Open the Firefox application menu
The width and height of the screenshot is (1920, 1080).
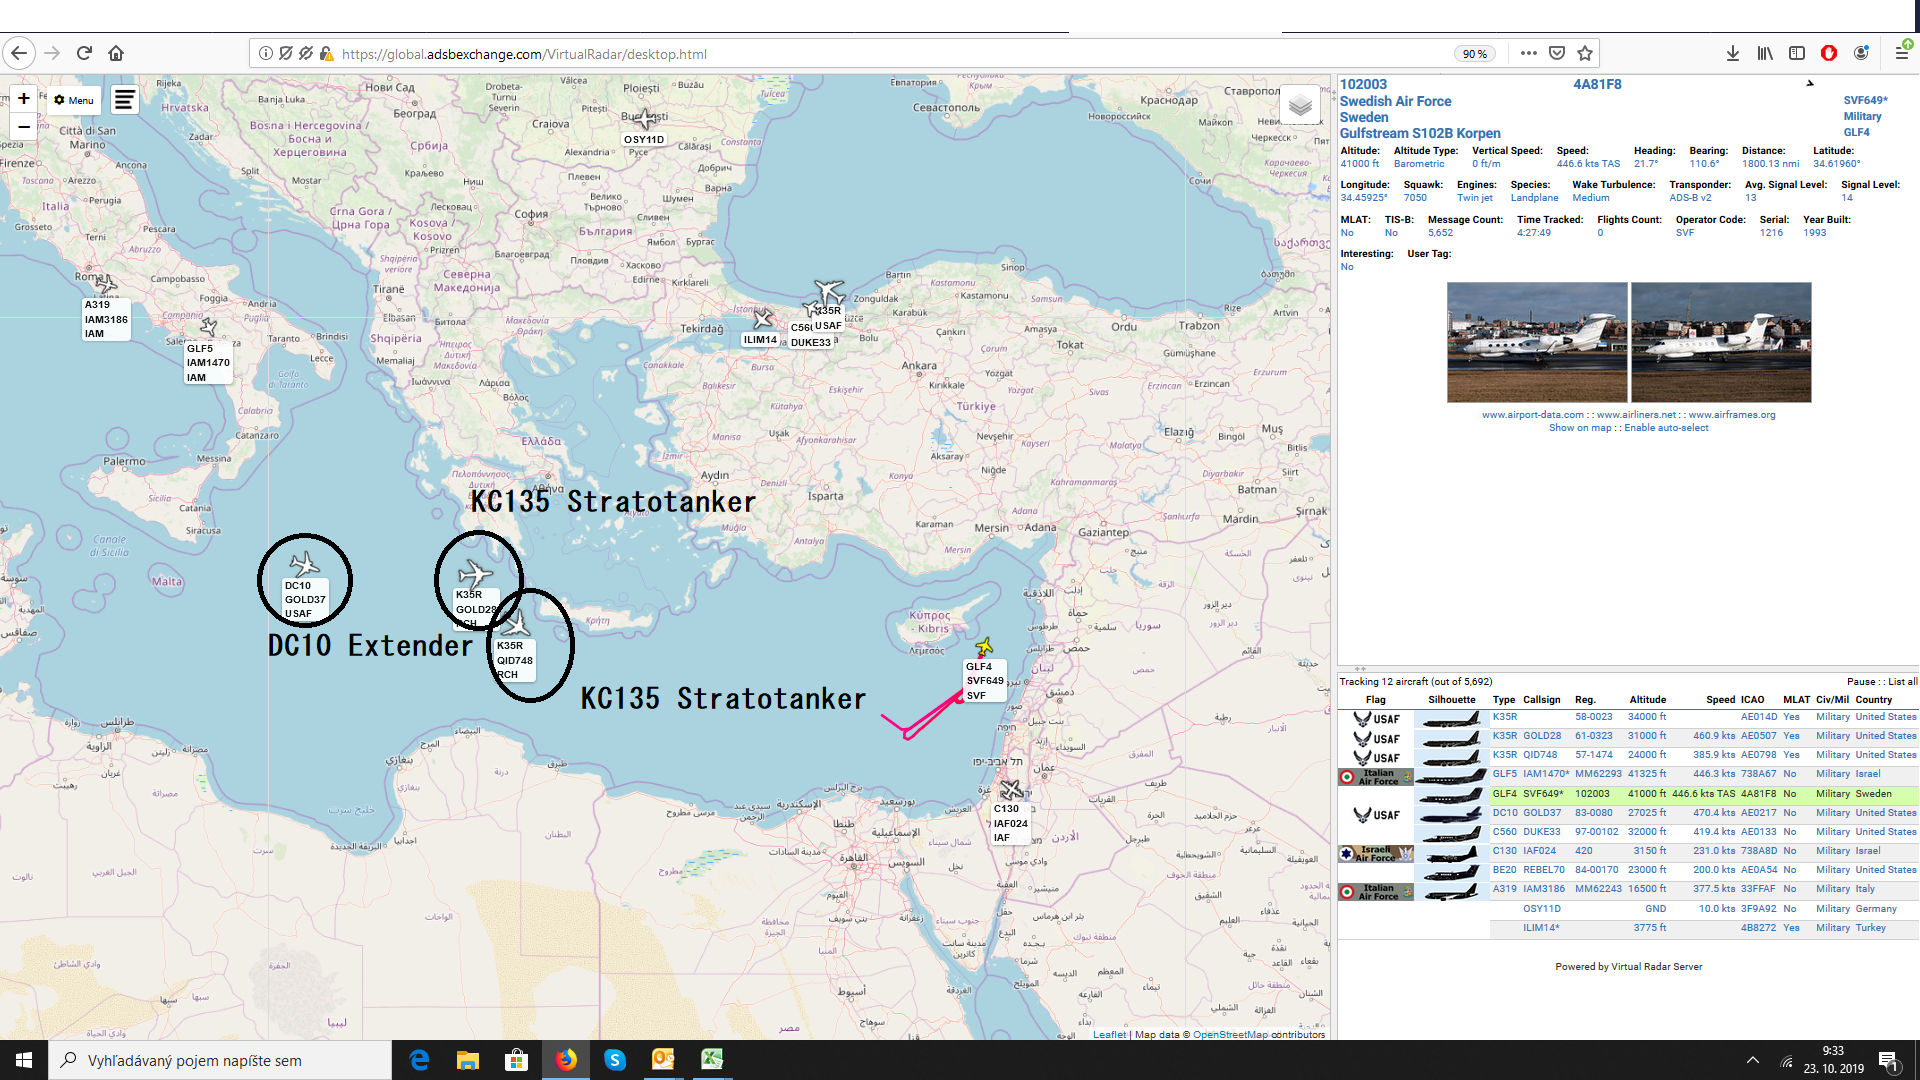click(x=1901, y=54)
